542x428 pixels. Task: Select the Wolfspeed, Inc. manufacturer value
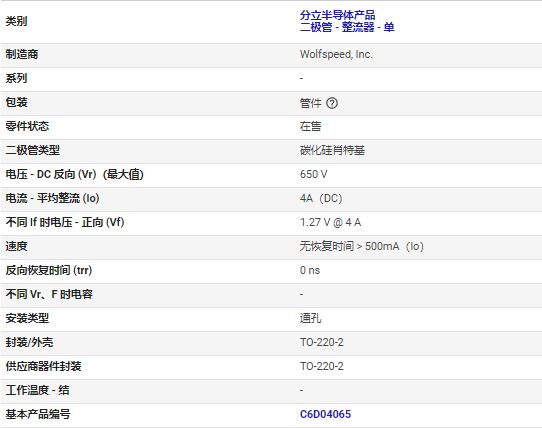click(x=336, y=54)
